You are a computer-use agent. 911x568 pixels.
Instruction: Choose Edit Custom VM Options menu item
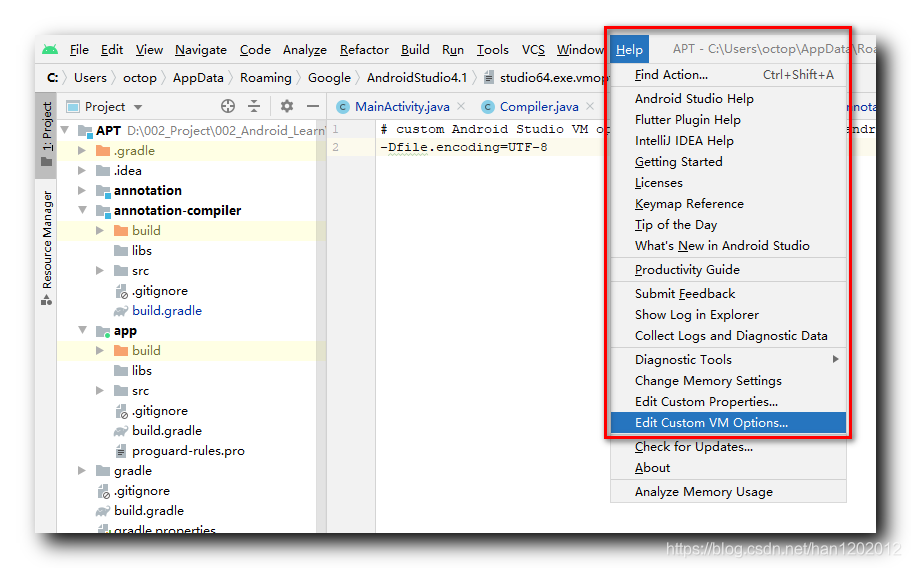pos(711,423)
